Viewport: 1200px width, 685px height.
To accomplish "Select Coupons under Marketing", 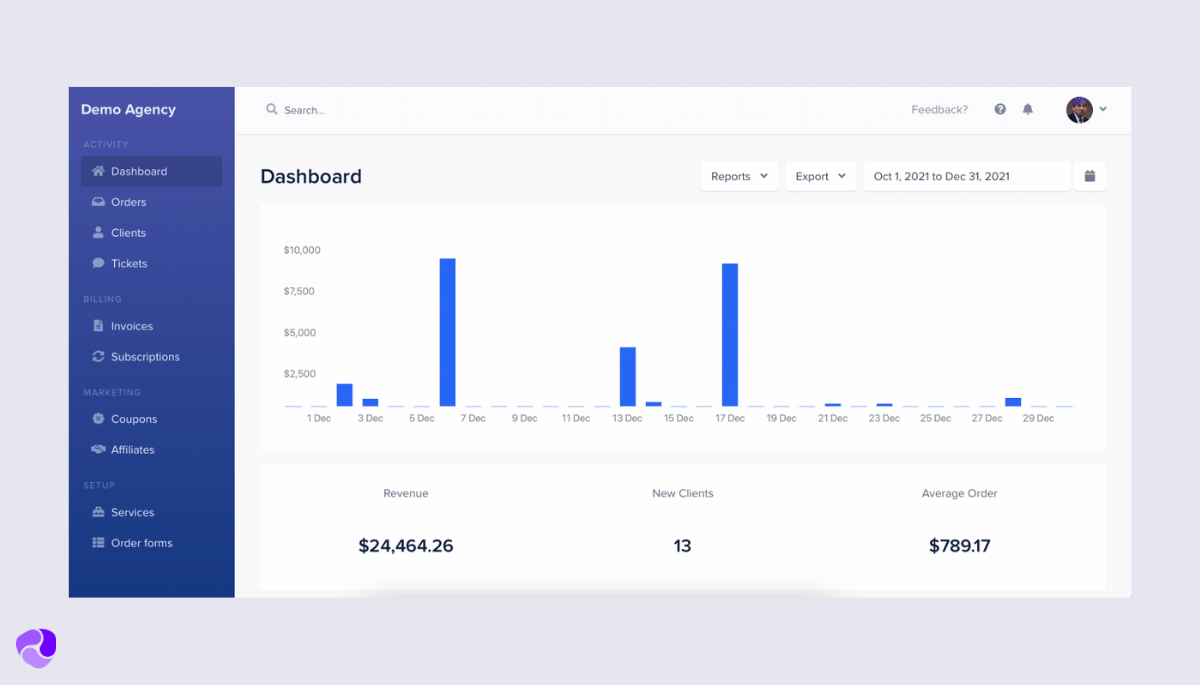I will point(134,419).
